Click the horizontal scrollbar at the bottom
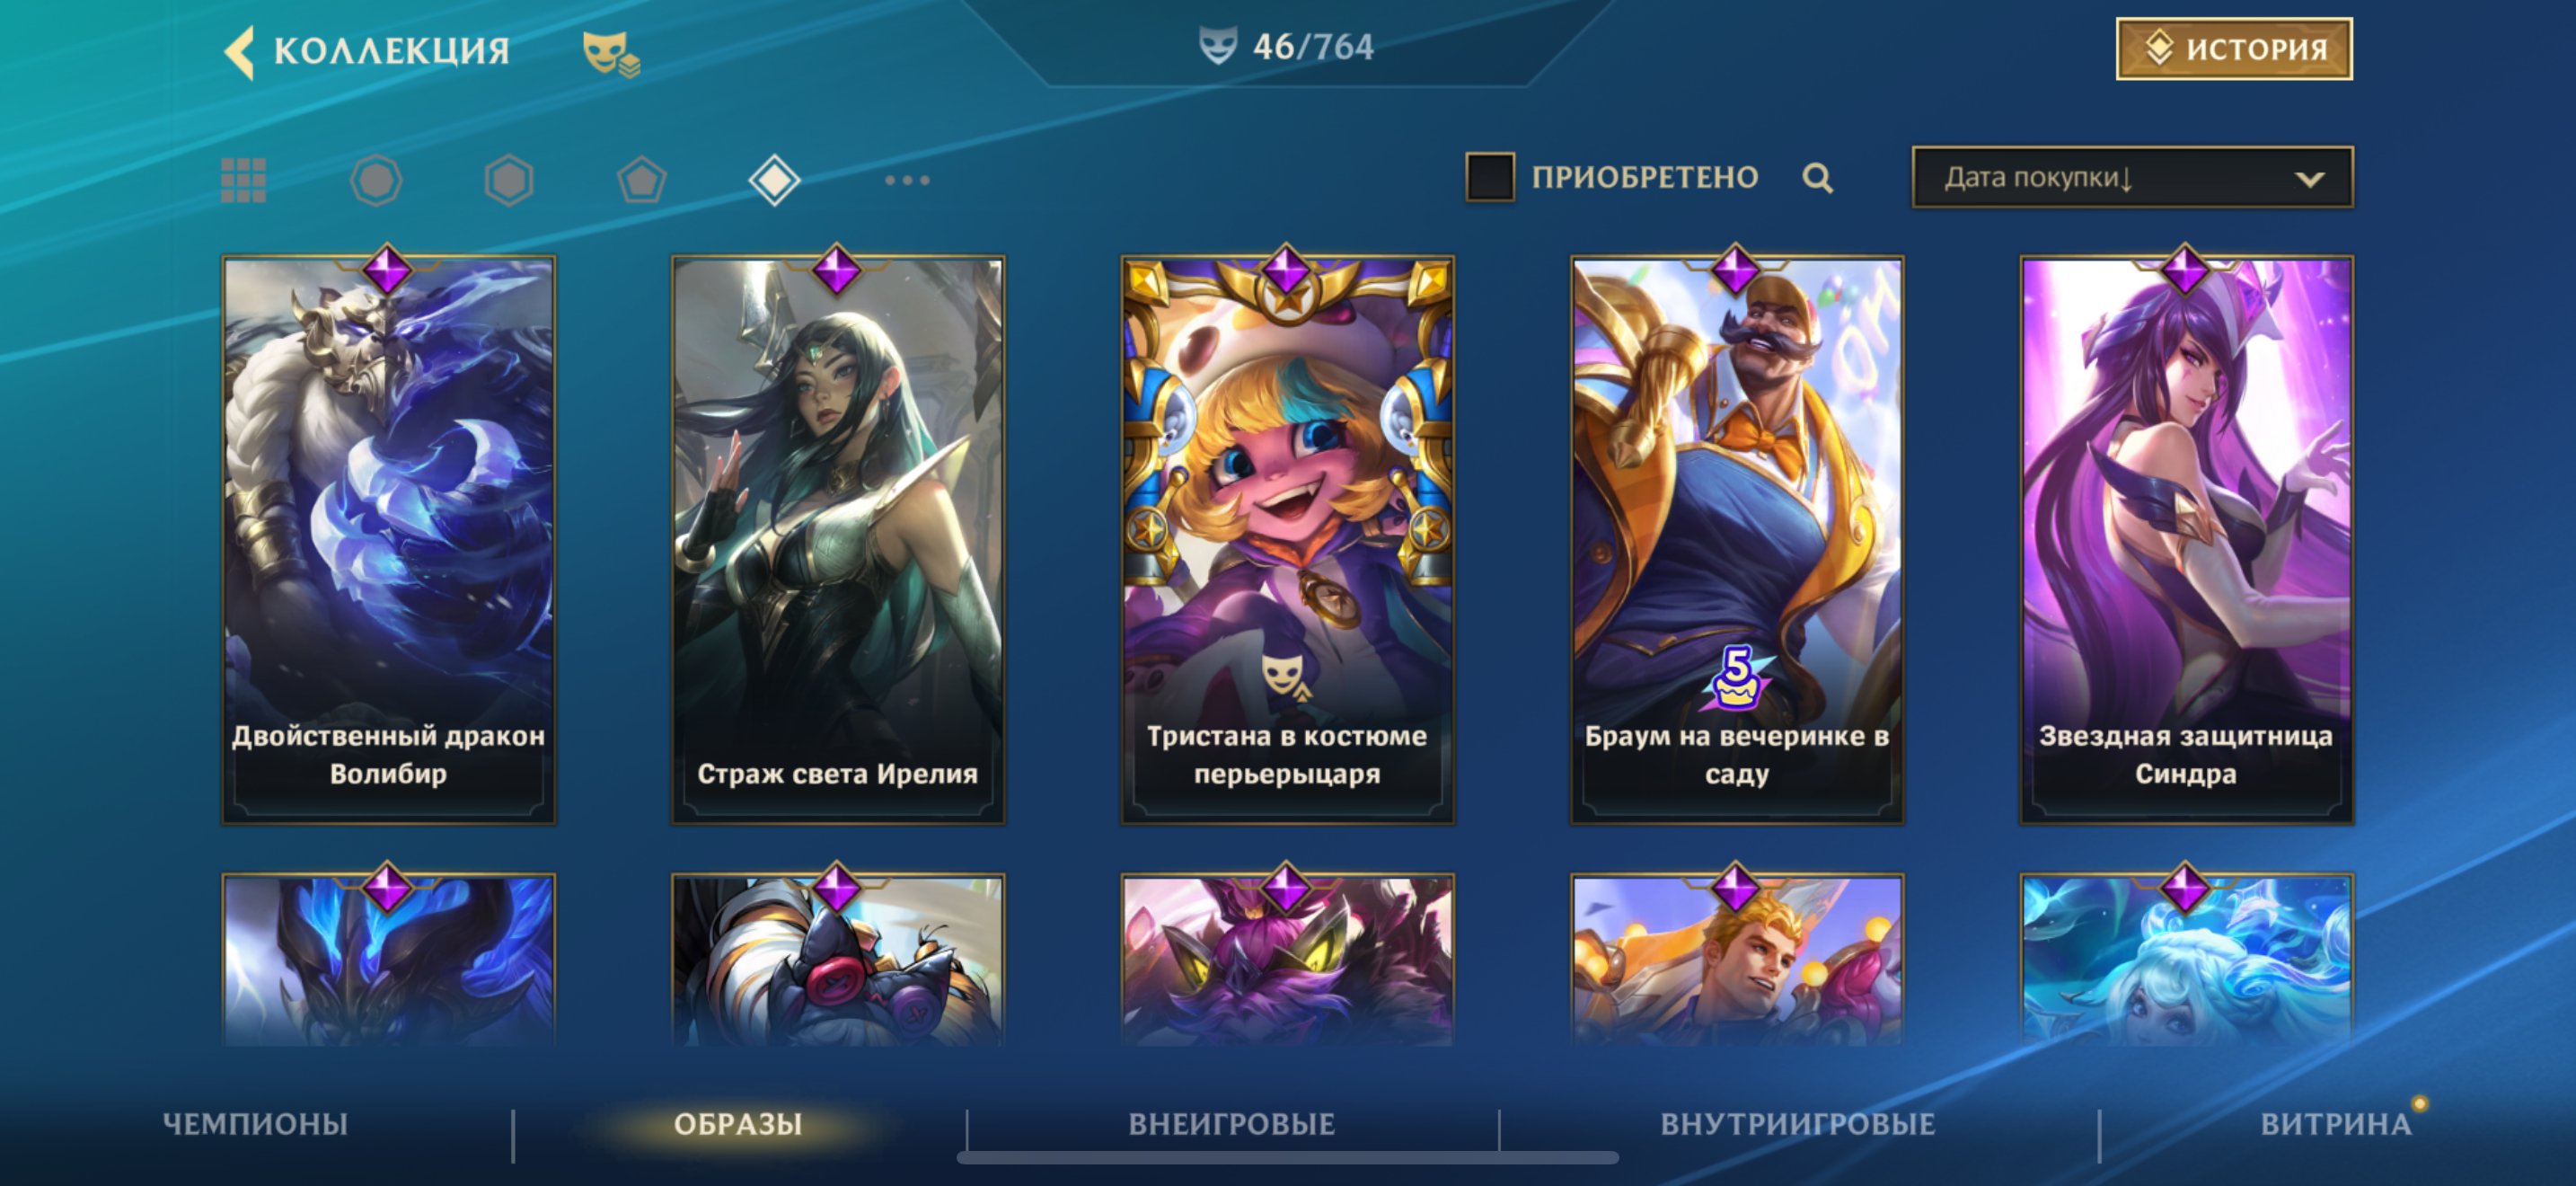Screen dimensions: 2576x1186 pyautogui.click(x=1287, y=1158)
